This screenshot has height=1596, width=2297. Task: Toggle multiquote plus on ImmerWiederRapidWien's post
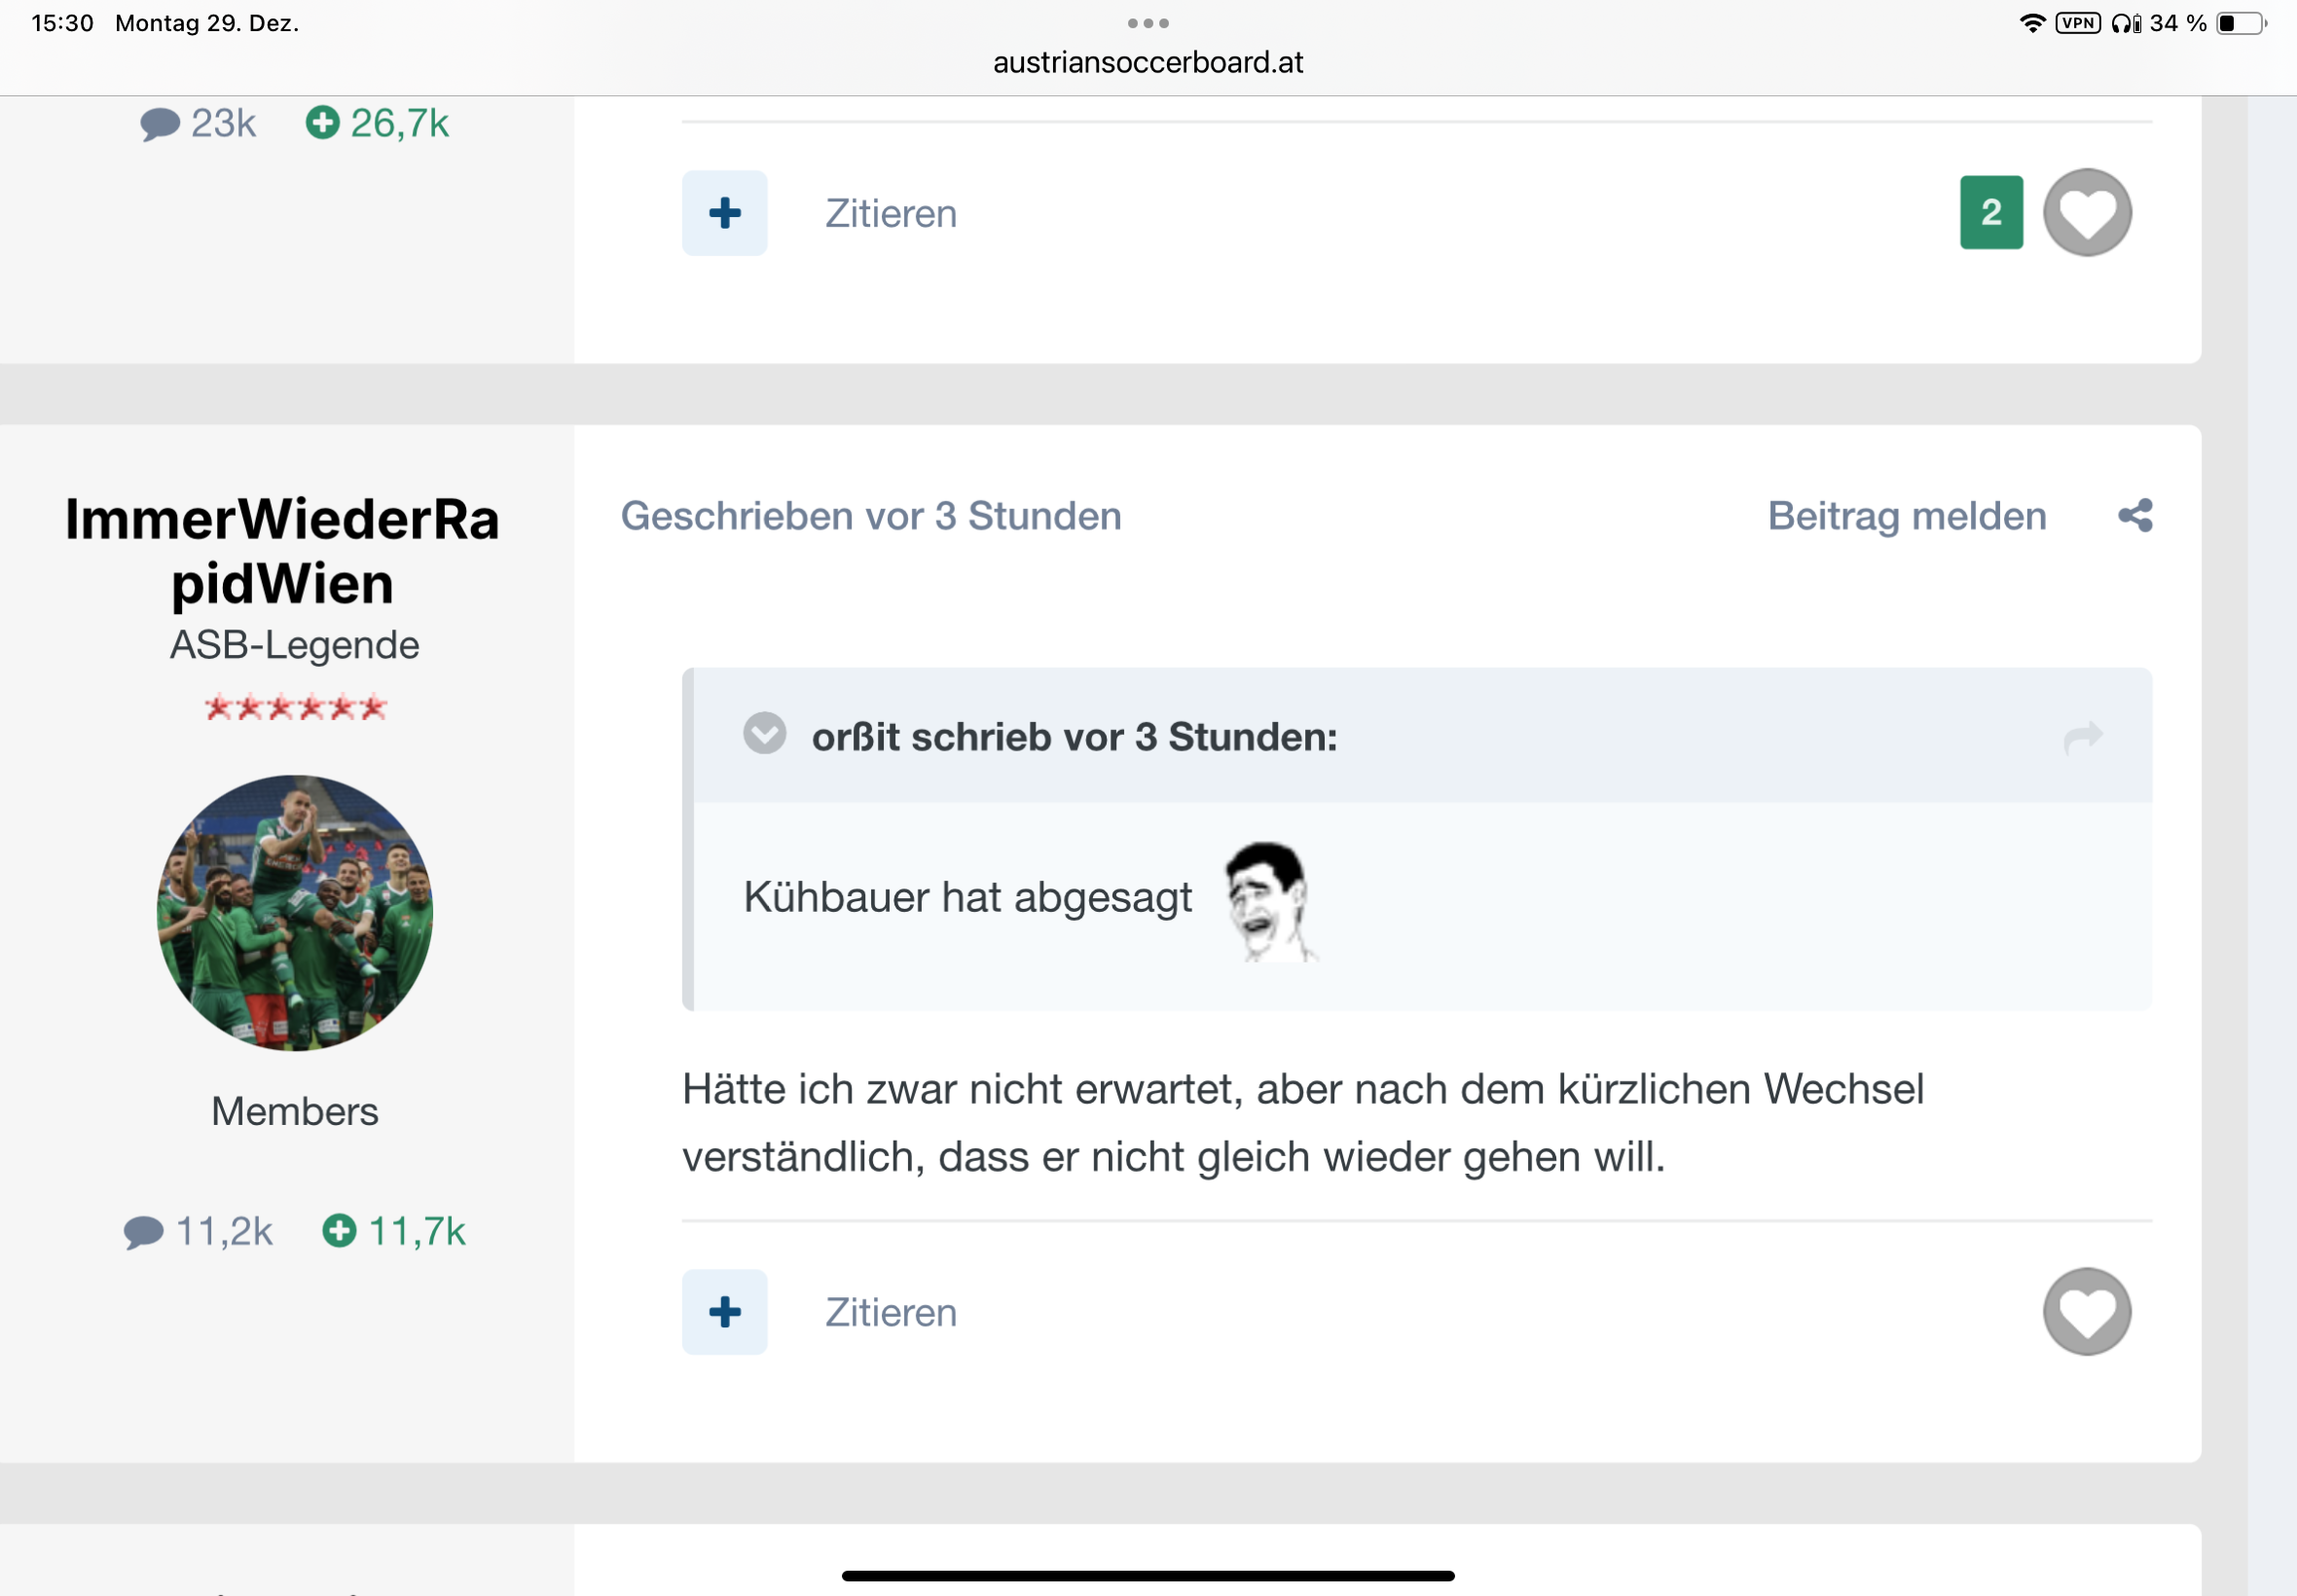pos(724,1311)
